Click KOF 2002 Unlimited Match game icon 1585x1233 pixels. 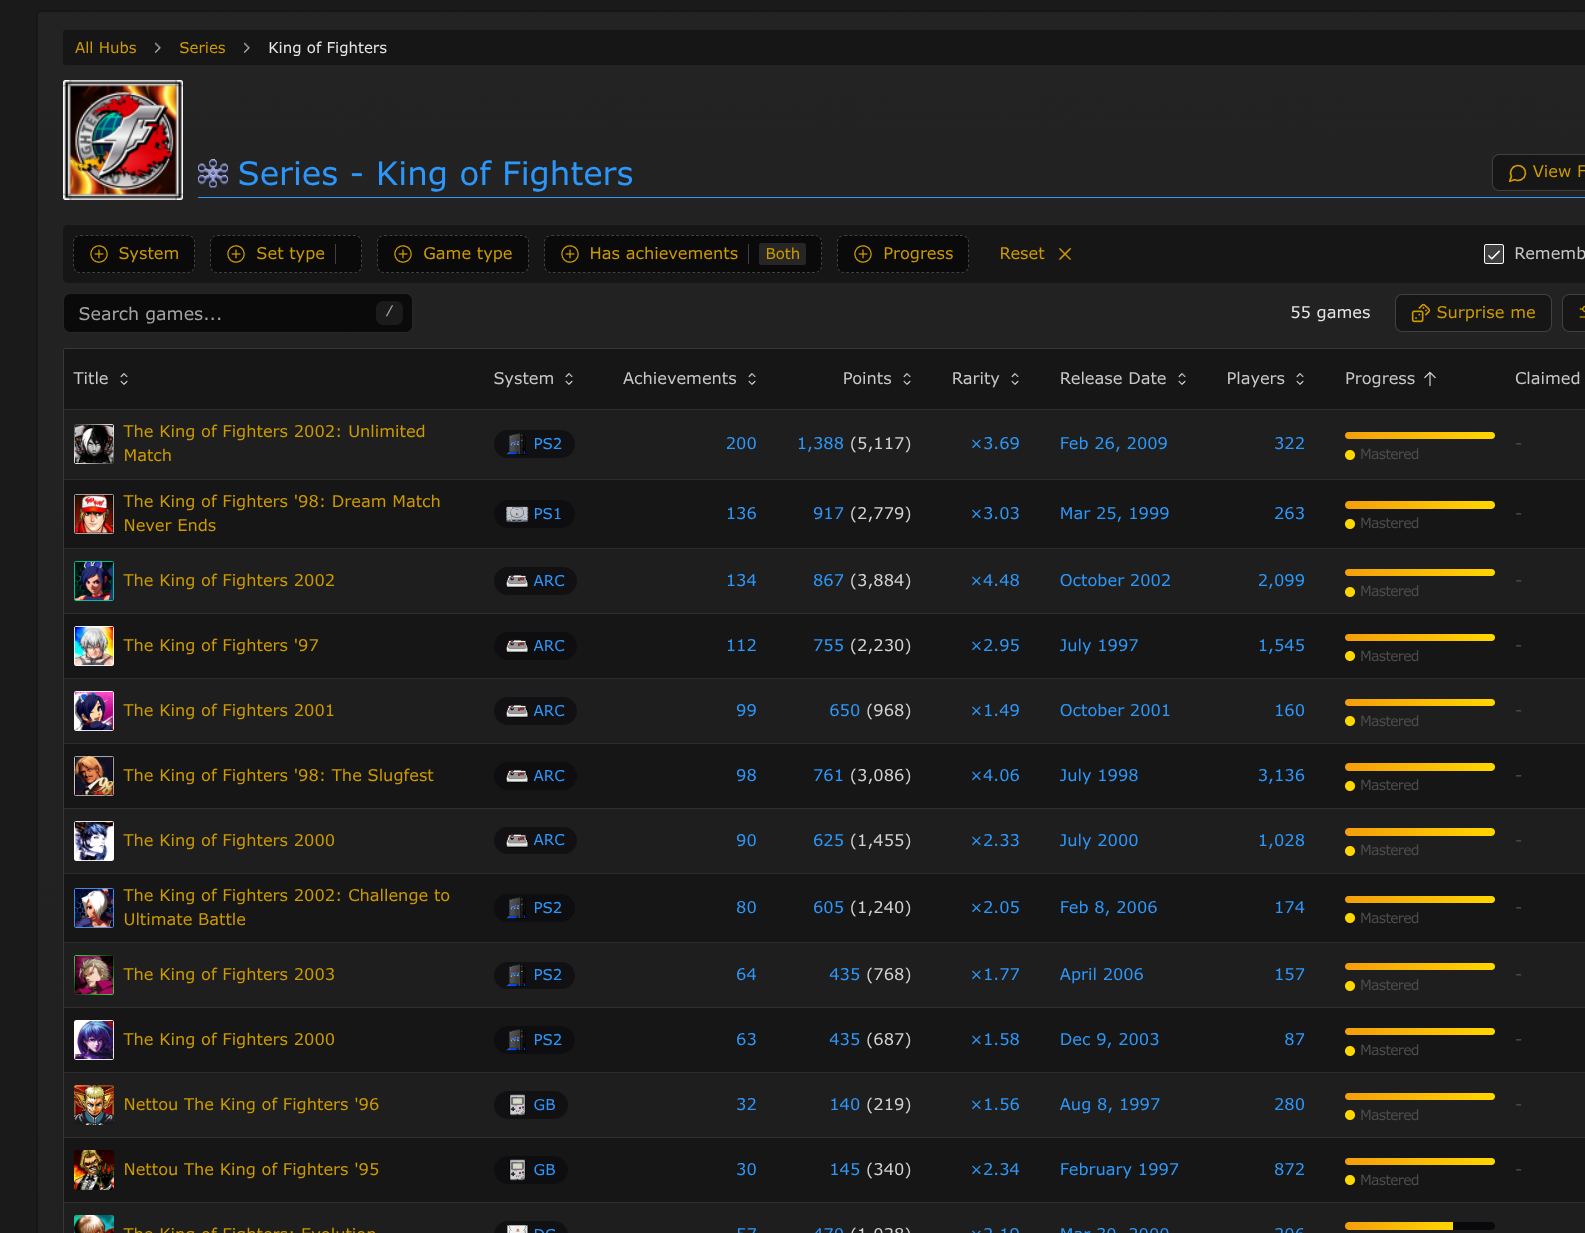[94, 444]
